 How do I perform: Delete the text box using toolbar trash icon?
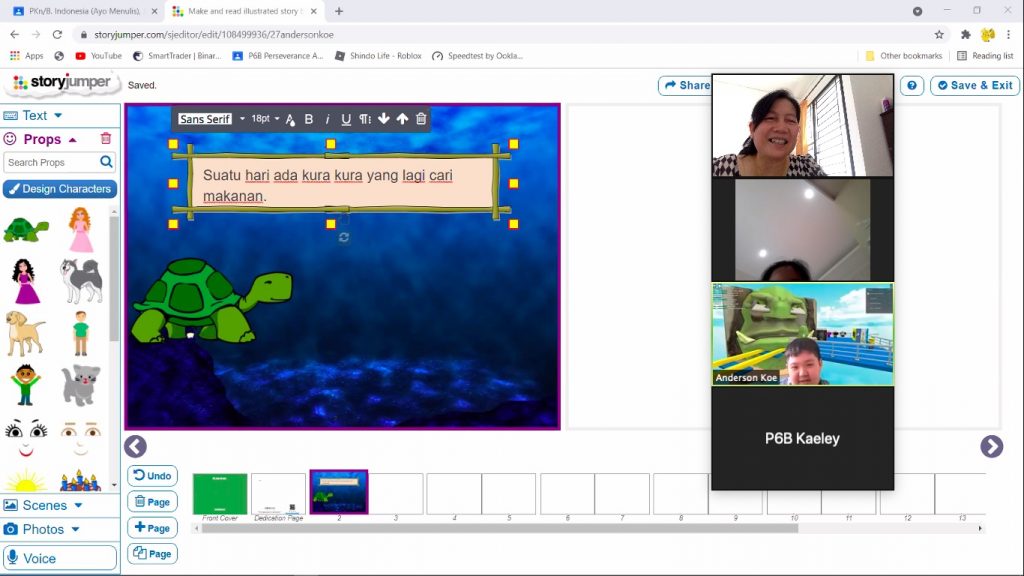click(x=421, y=119)
